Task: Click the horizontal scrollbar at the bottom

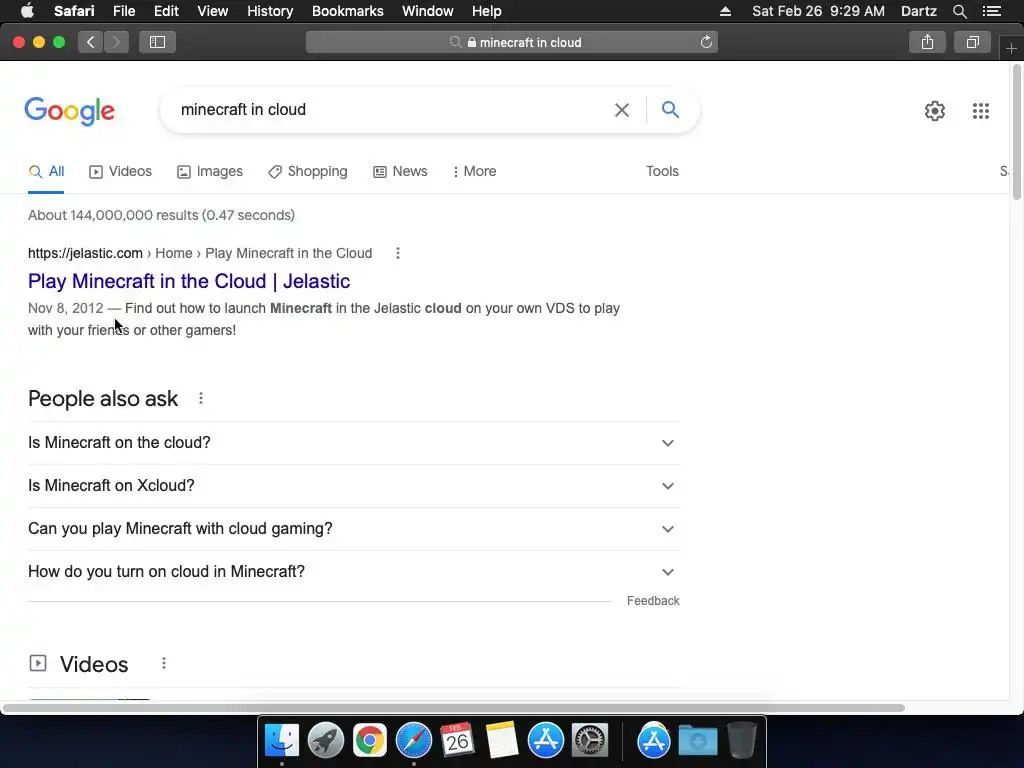Action: [454, 708]
